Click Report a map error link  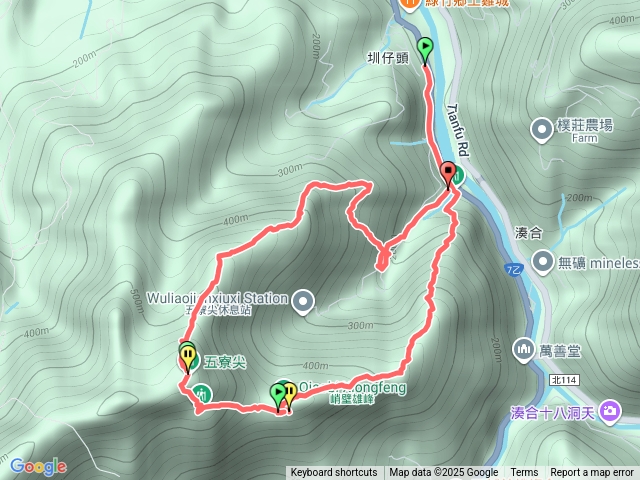[592, 473]
